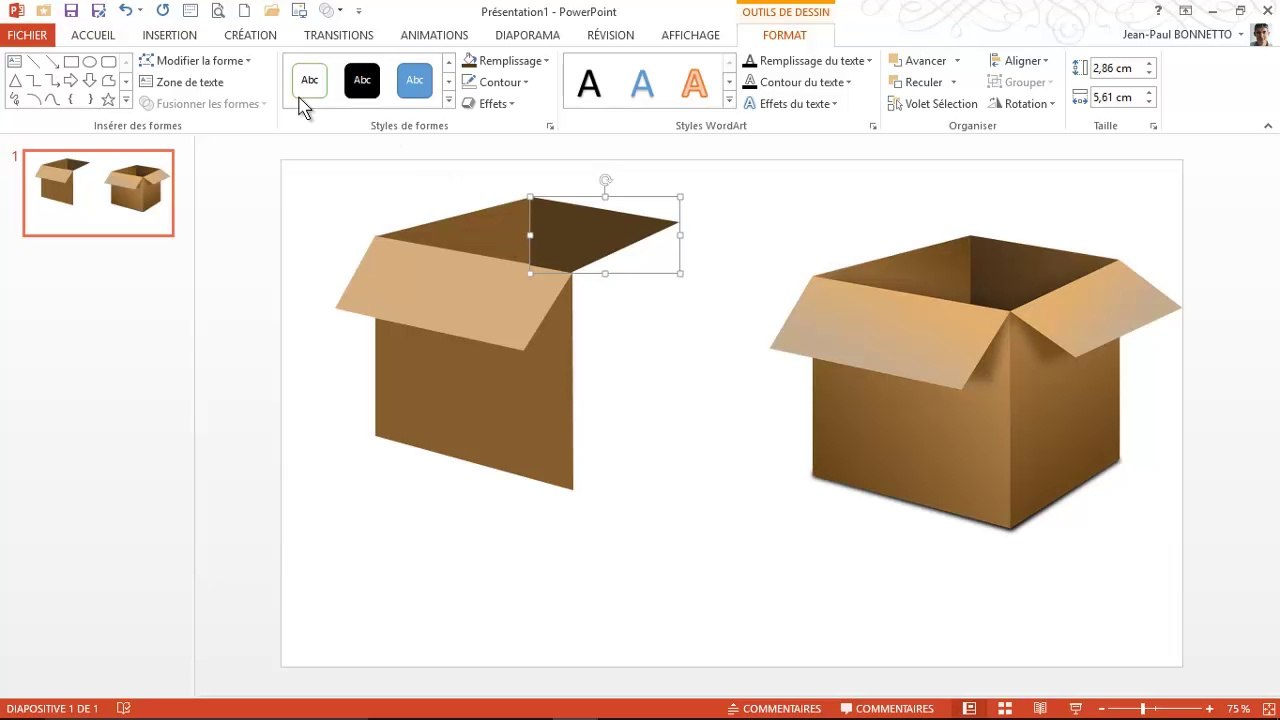This screenshot has width=1280, height=720.
Task: Switch to Slide Sorter view
Action: pyautogui.click(x=1005, y=709)
